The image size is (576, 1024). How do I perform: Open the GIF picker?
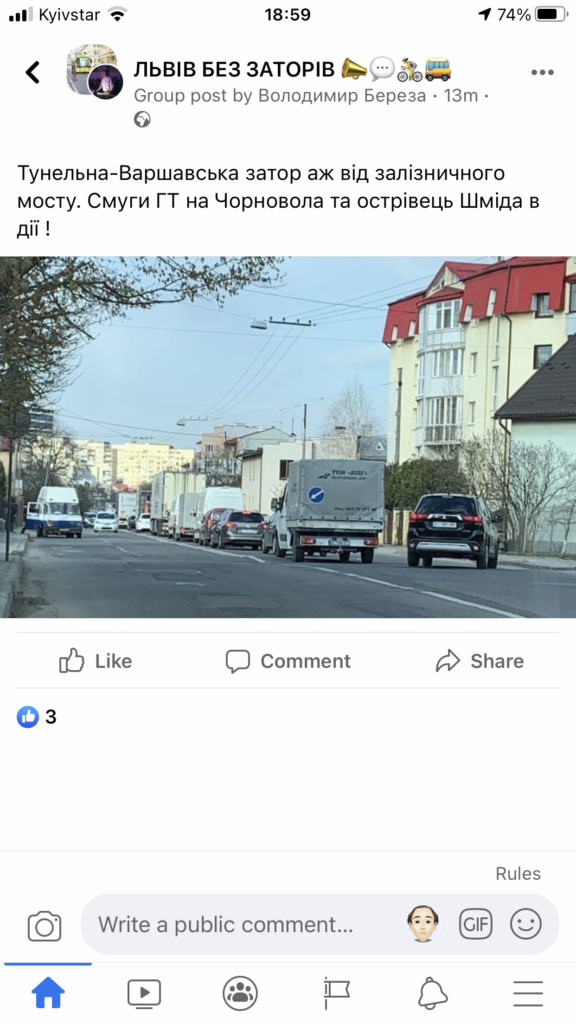pyautogui.click(x=475, y=924)
